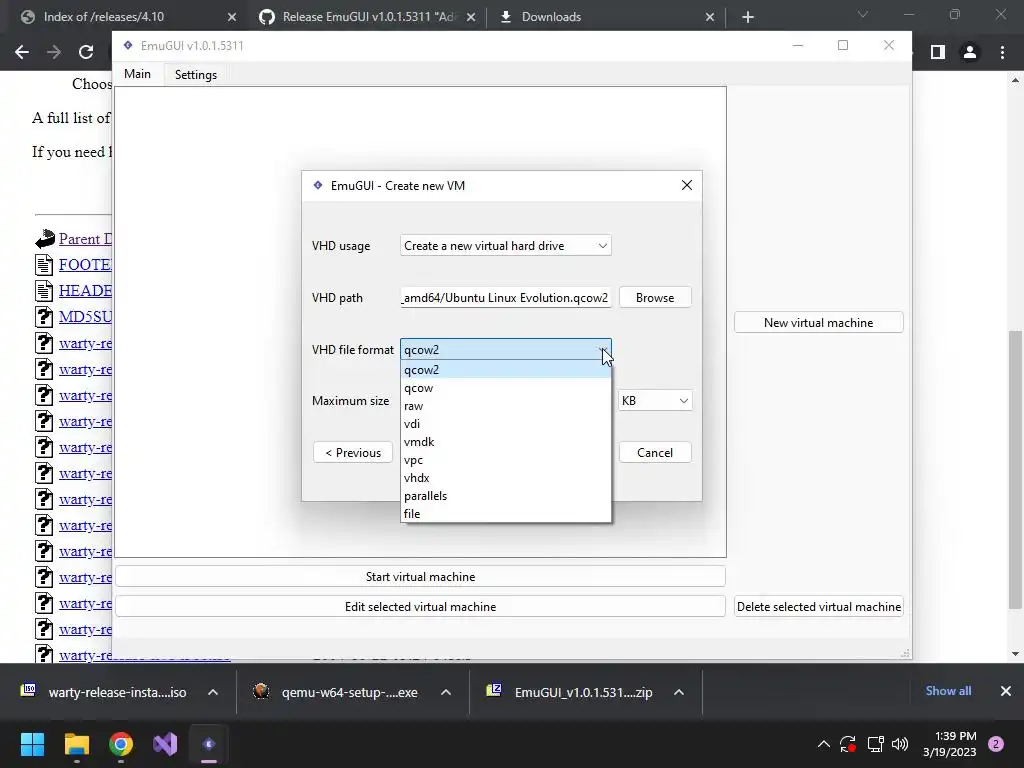Click browser page vertical scrollbar
Viewport: 1024px width, 768px height.
pyautogui.click(x=1015, y=470)
